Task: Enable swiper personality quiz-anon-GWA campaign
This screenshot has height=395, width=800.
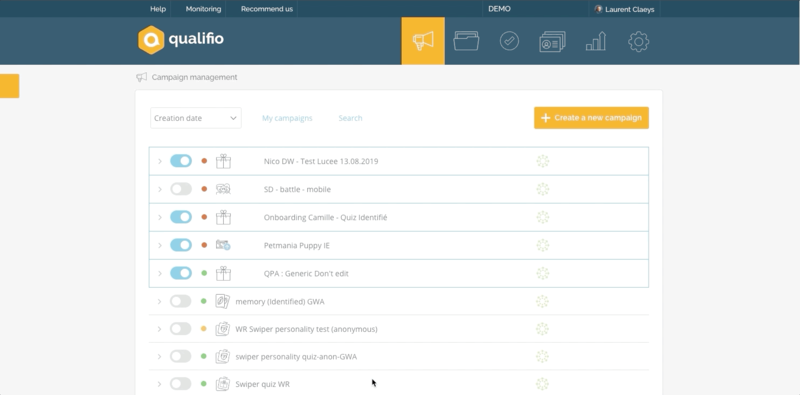Action: 180,356
